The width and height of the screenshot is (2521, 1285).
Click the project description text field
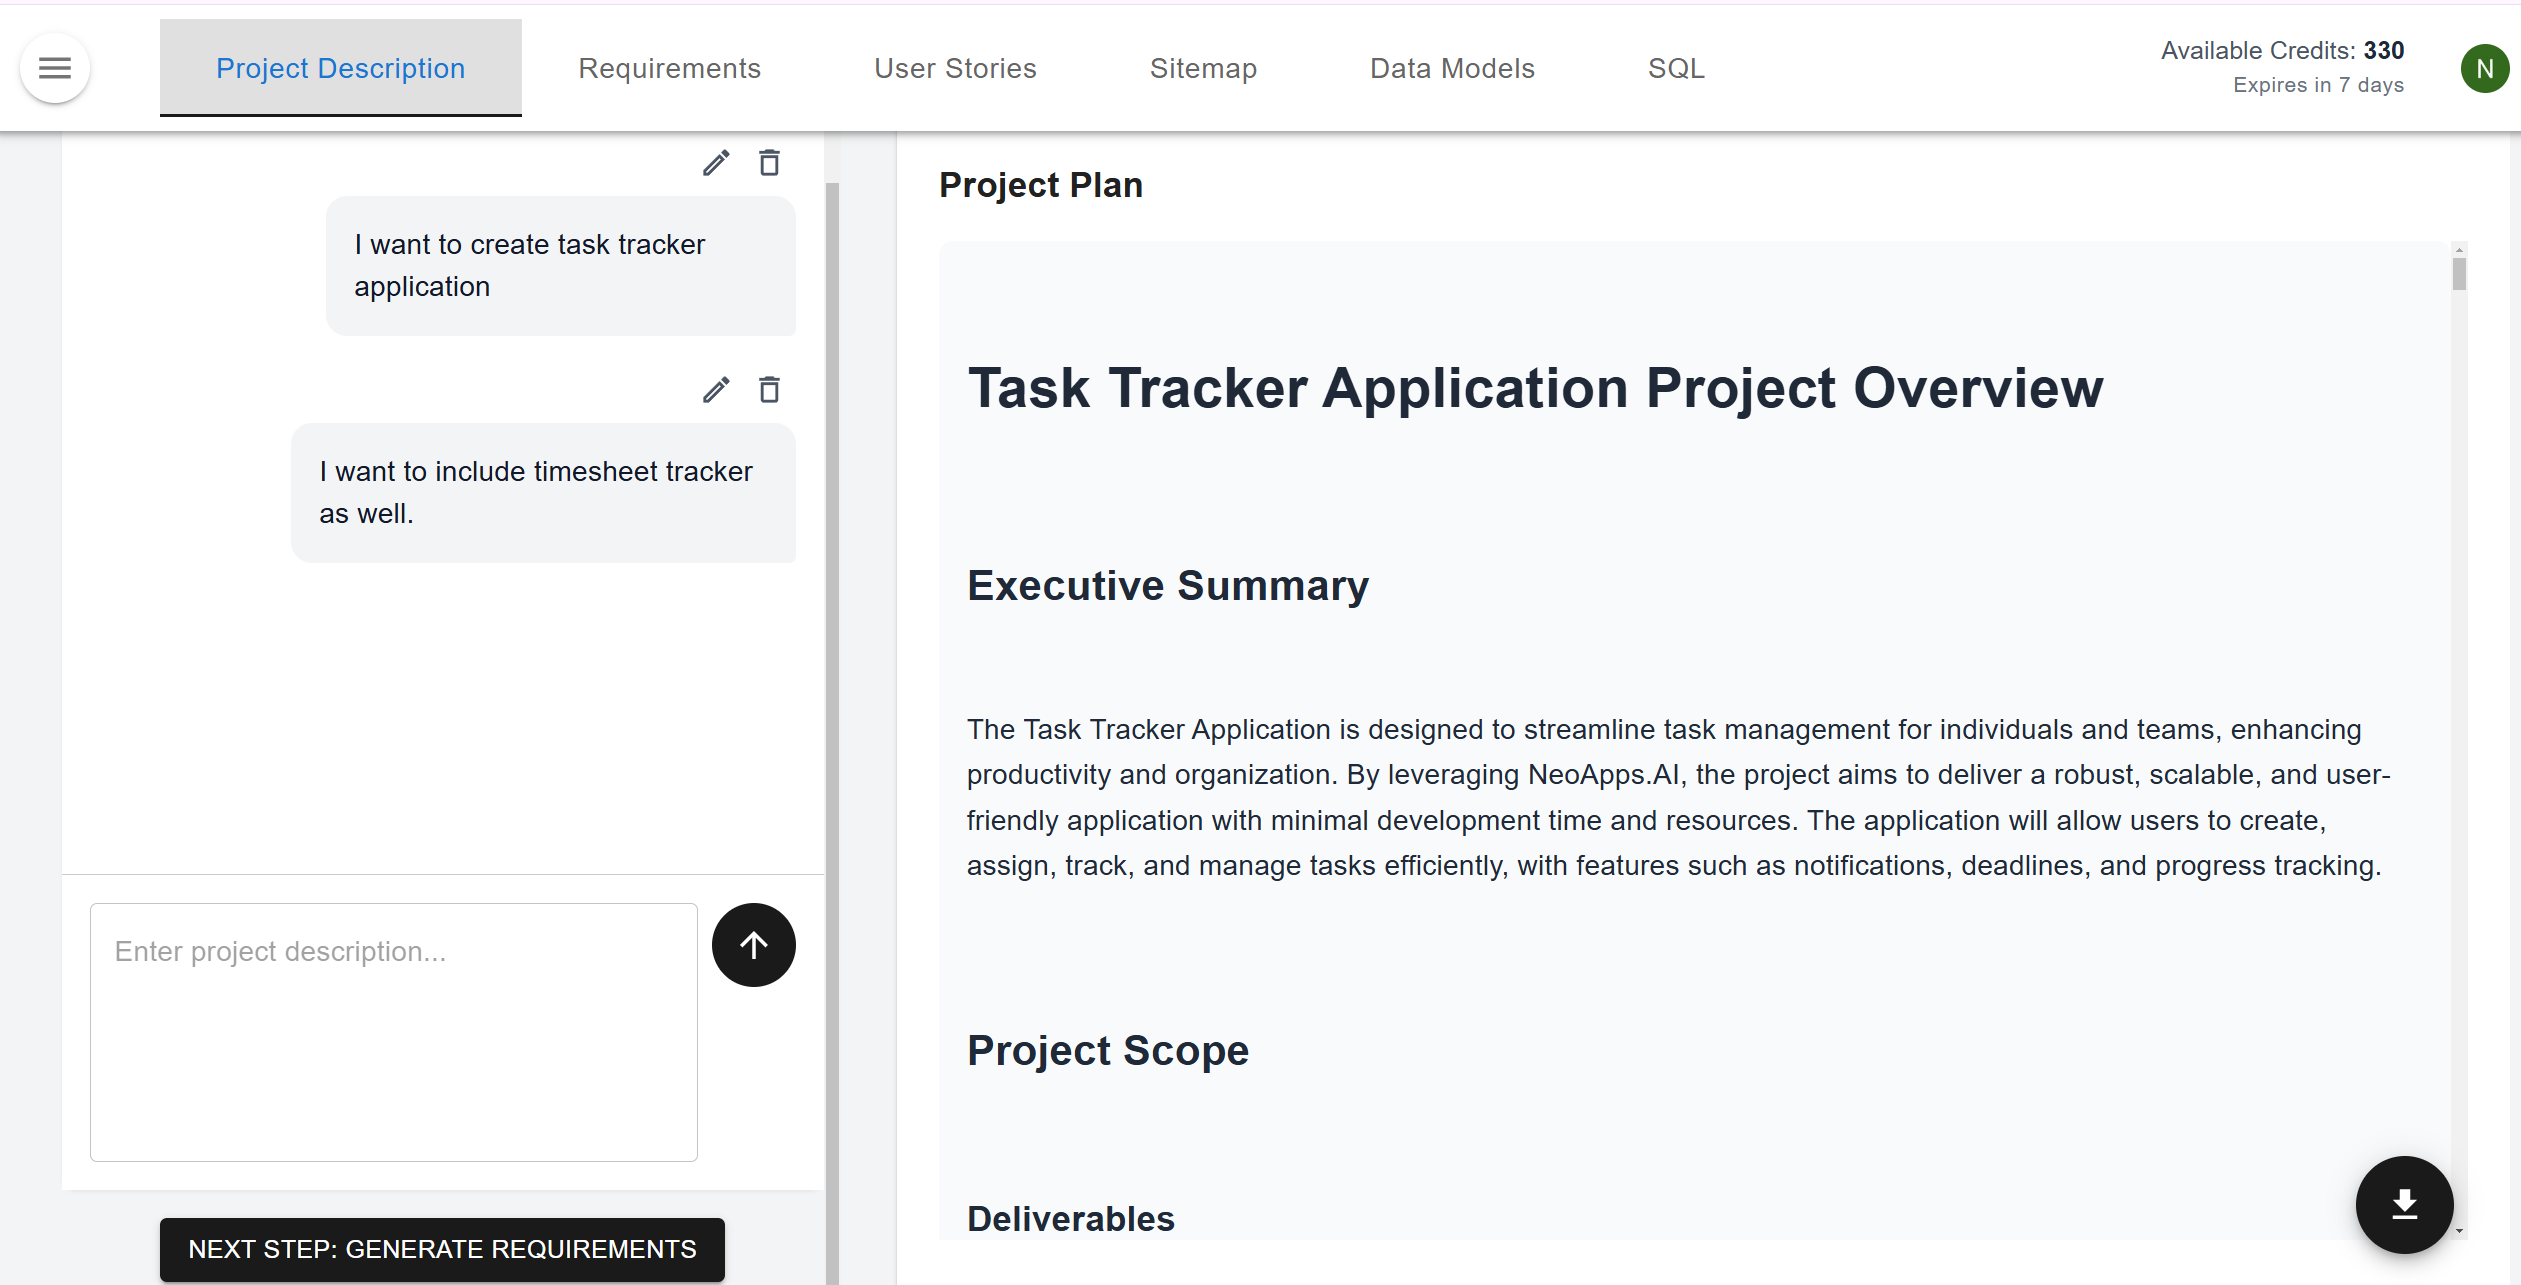(394, 1031)
